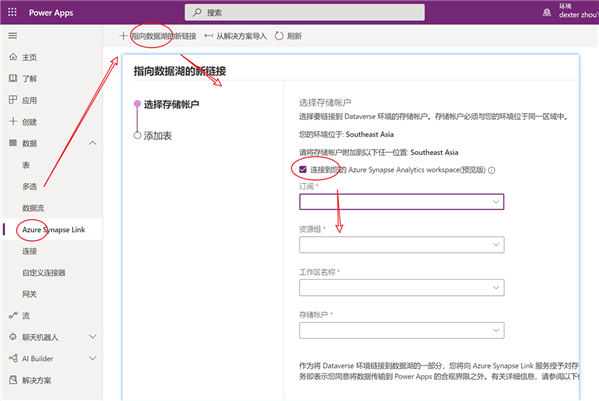This screenshot has width=599, height=401.
Task: Click the 创建 plus icon
Action: pyautogui.click(x=13, y=121)
